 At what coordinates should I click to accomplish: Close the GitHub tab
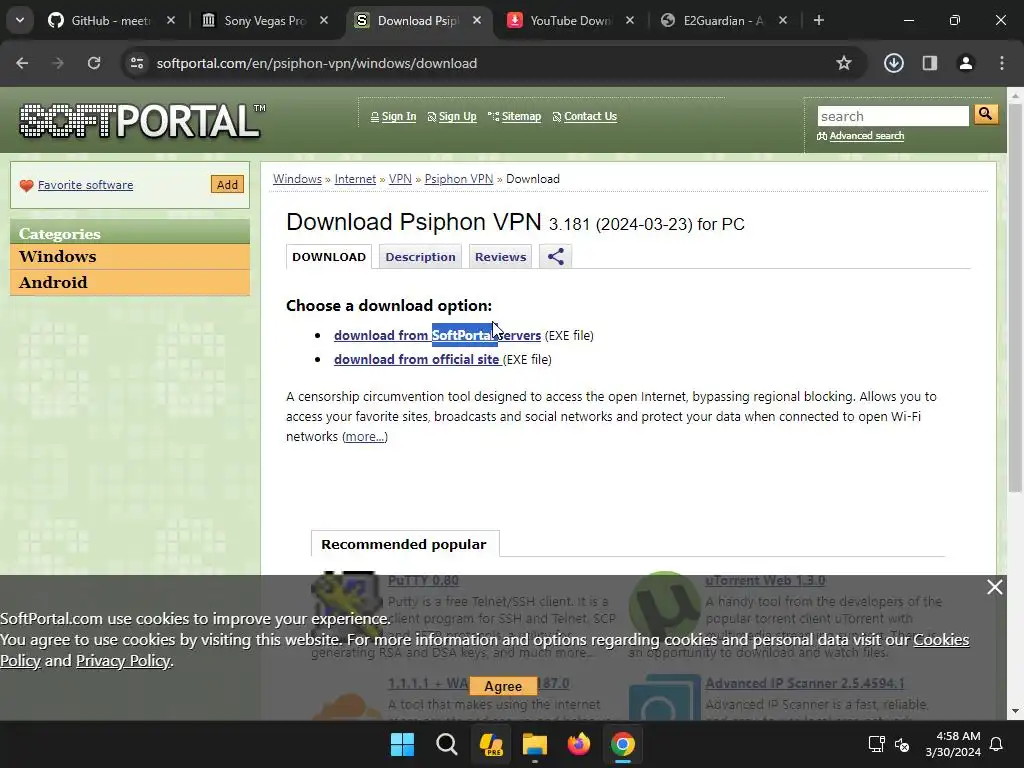(171, 20)
